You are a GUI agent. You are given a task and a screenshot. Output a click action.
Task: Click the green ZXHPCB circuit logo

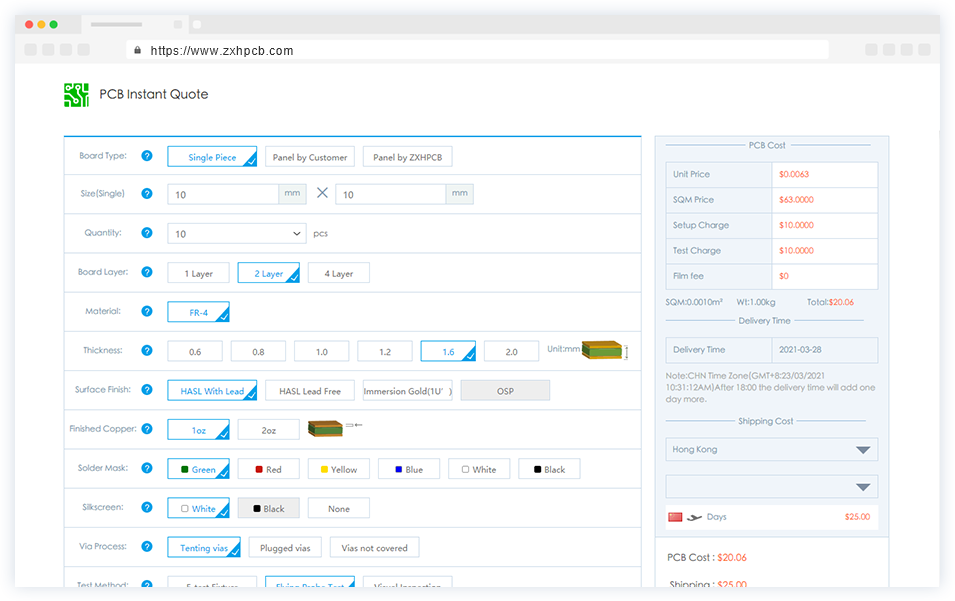76,95
